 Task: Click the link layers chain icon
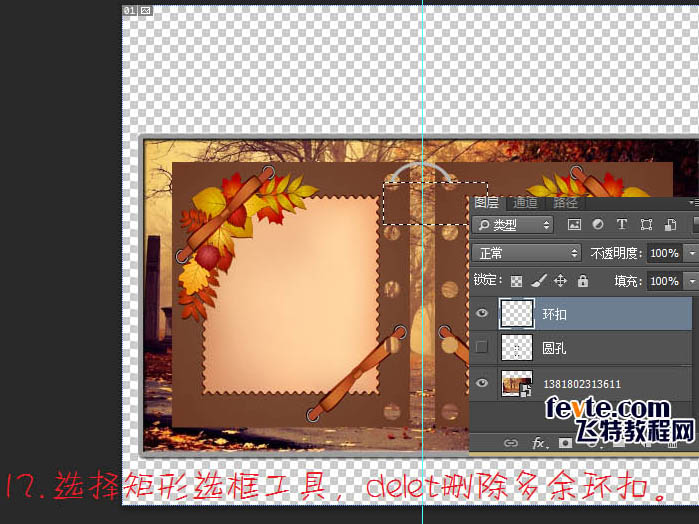click(x=510, y=443)
